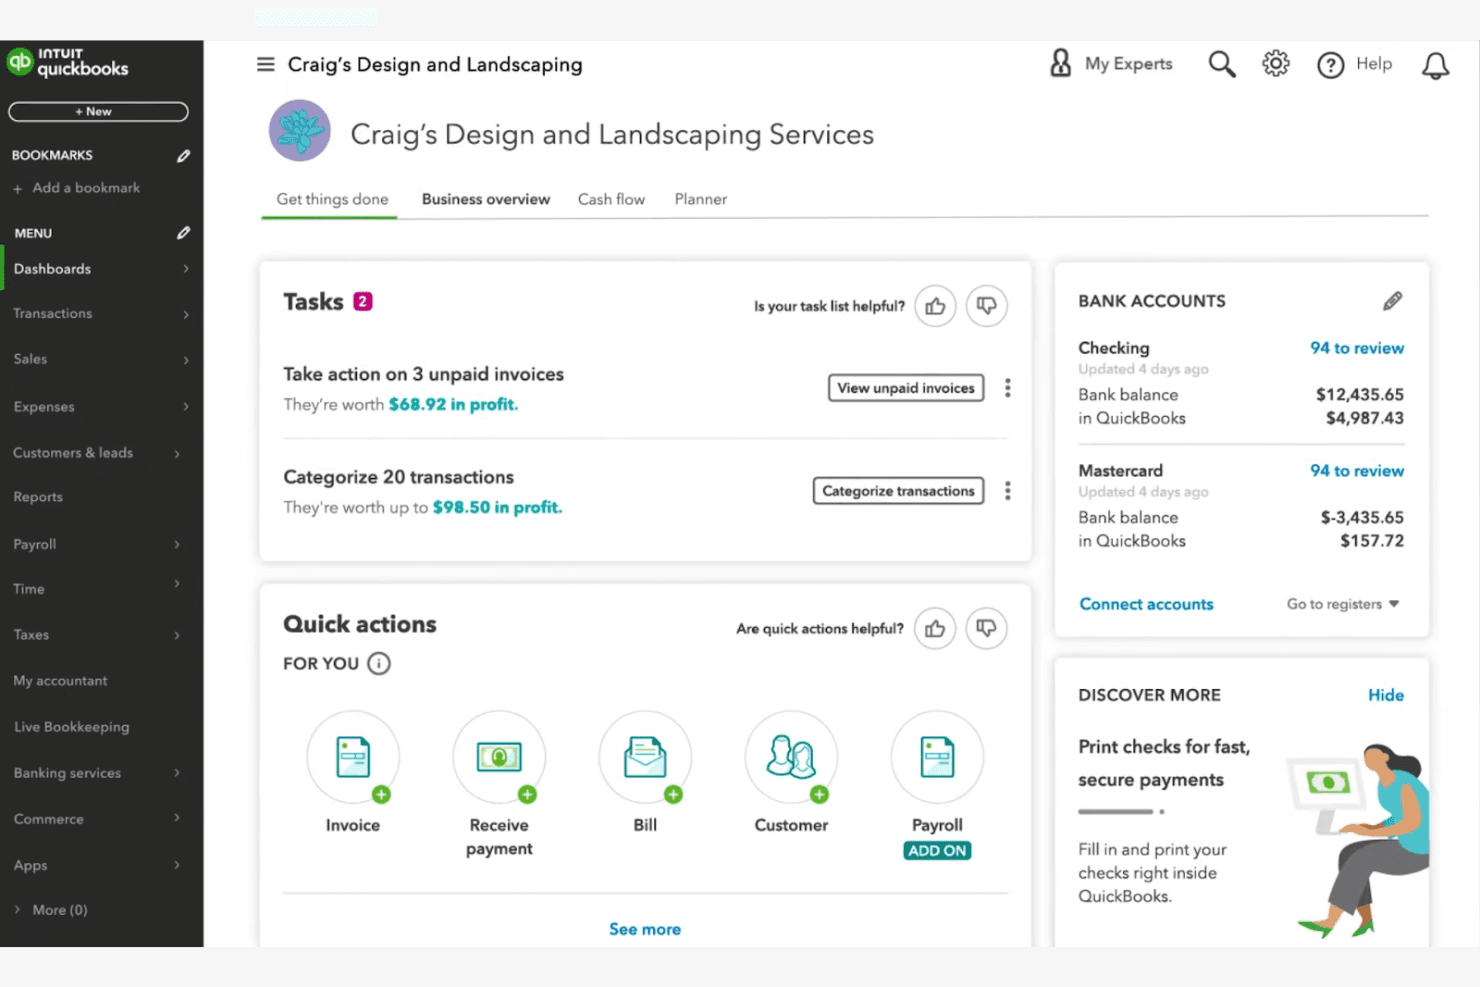
Task: Open the notifications bell
Action: pyautogui.click(x=1435, y=66)
